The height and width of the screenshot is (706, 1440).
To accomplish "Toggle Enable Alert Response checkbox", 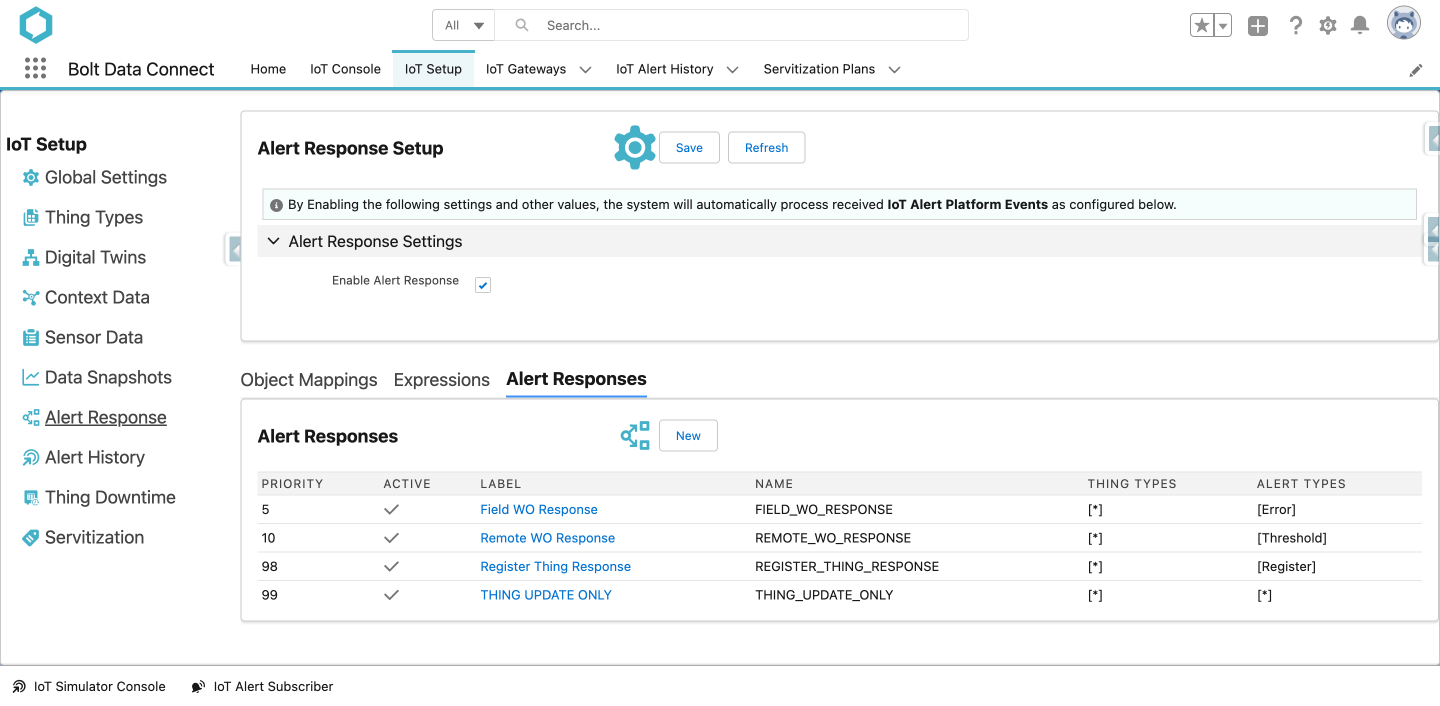I will click(483, 285).
